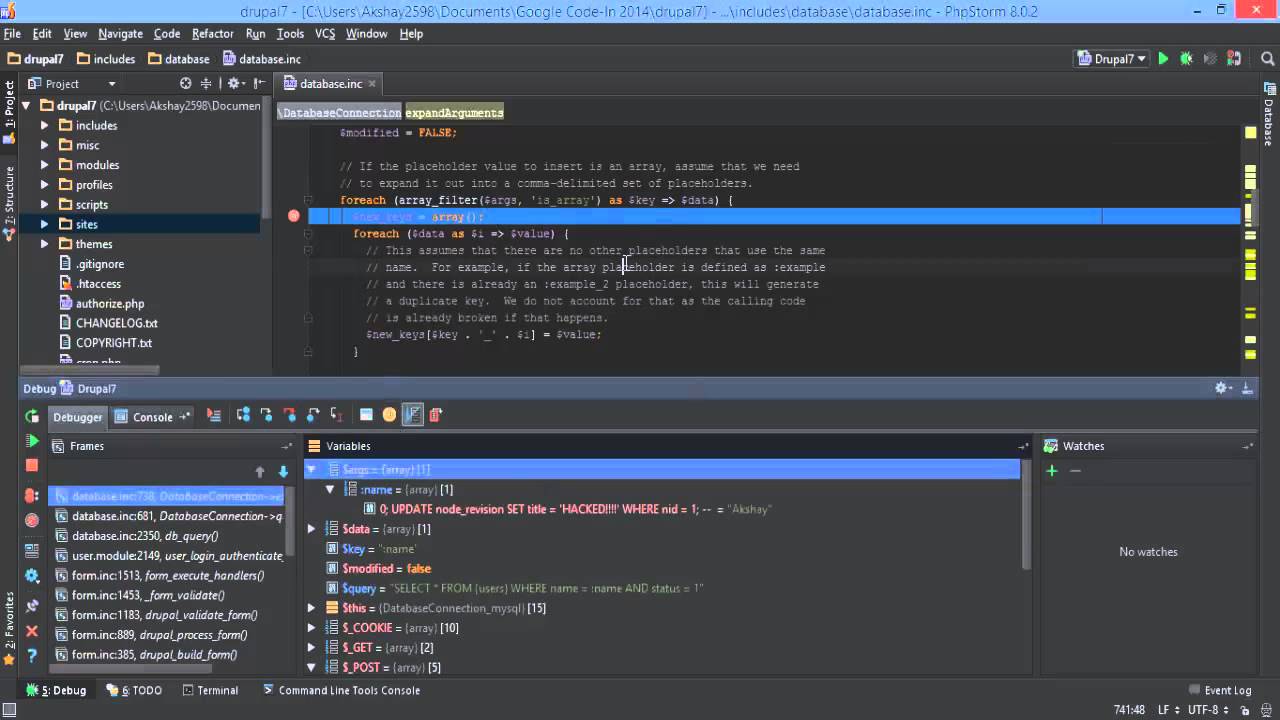The width and height of the screenshot is (1280, 720).
Task: Click the Force Step Into icon
Action: point(289,415)
